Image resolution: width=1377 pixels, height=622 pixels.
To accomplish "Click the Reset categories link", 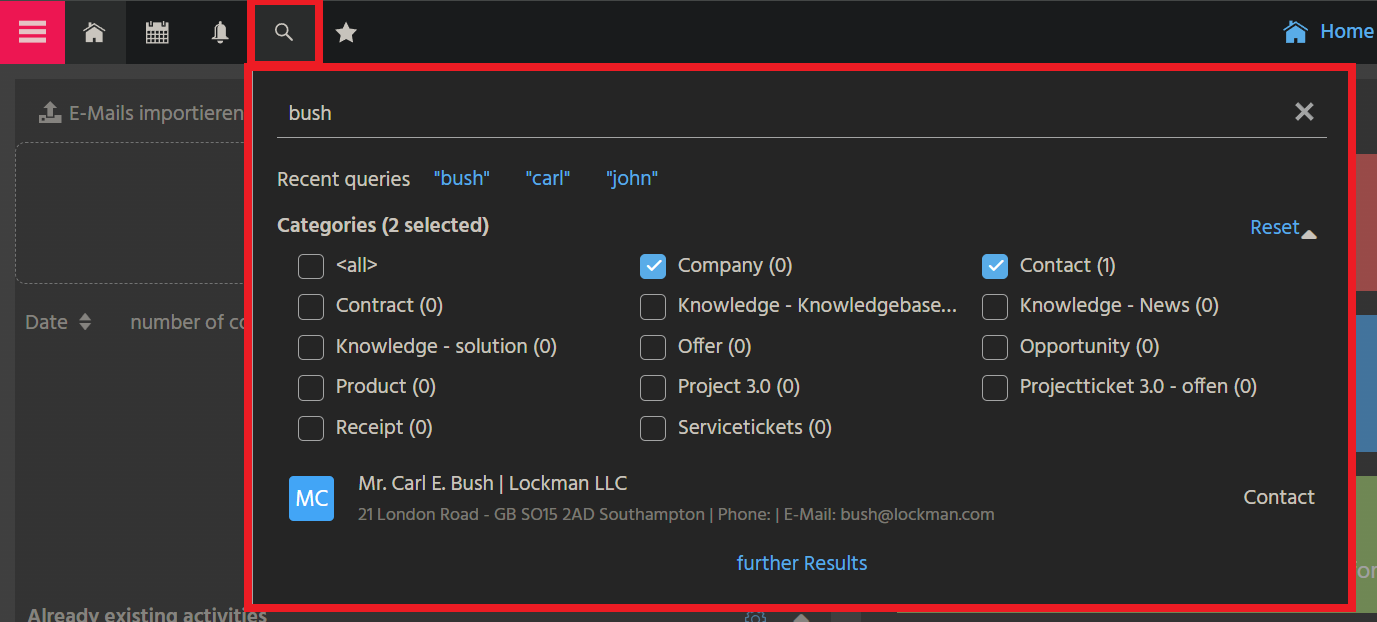I will (x=1274, y=227).
